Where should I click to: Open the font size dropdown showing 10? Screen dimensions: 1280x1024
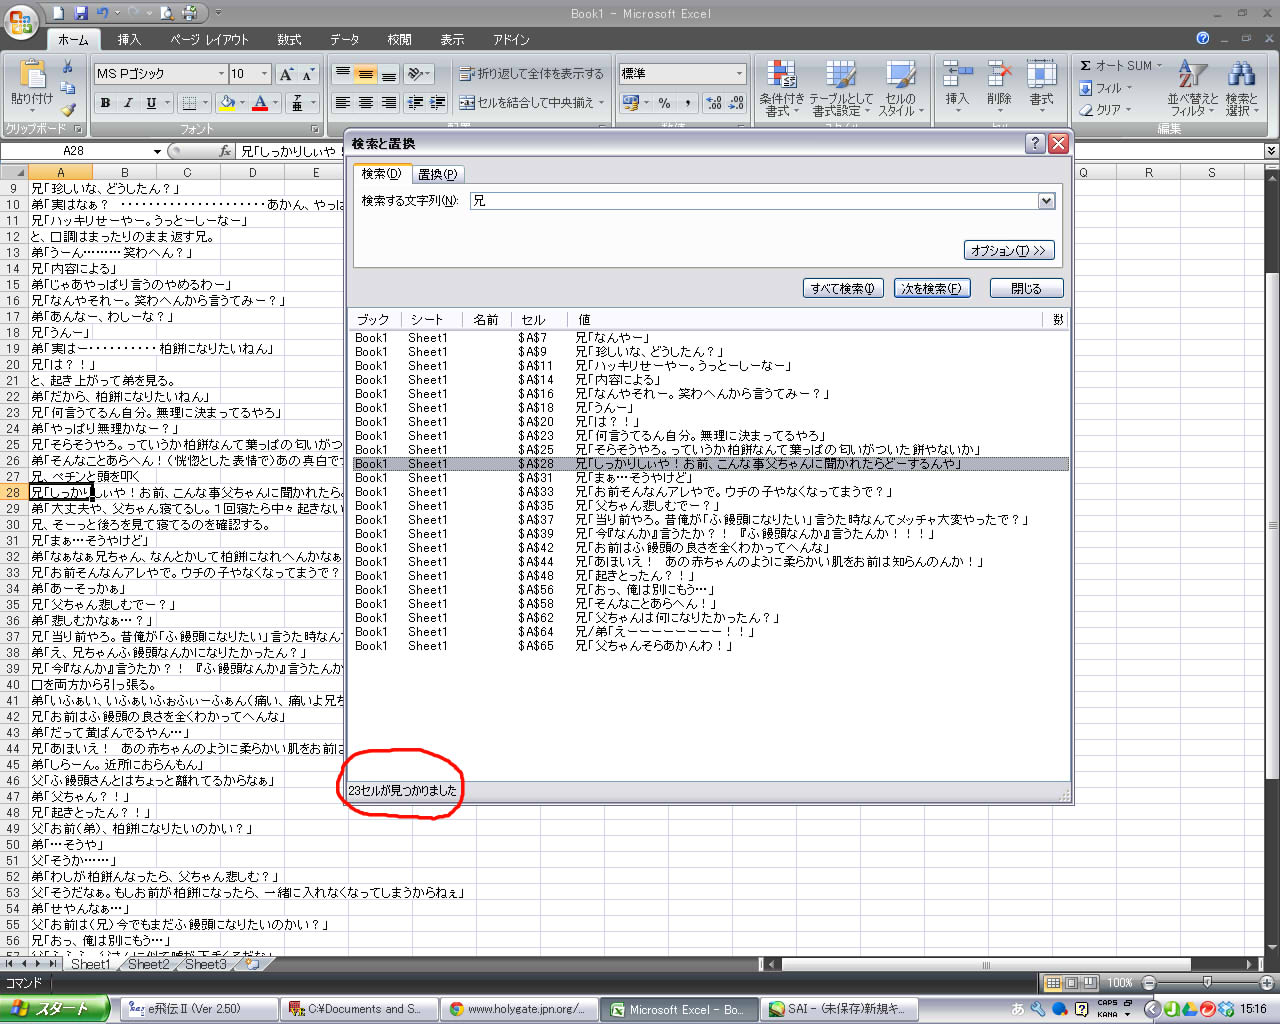point(264,74)
